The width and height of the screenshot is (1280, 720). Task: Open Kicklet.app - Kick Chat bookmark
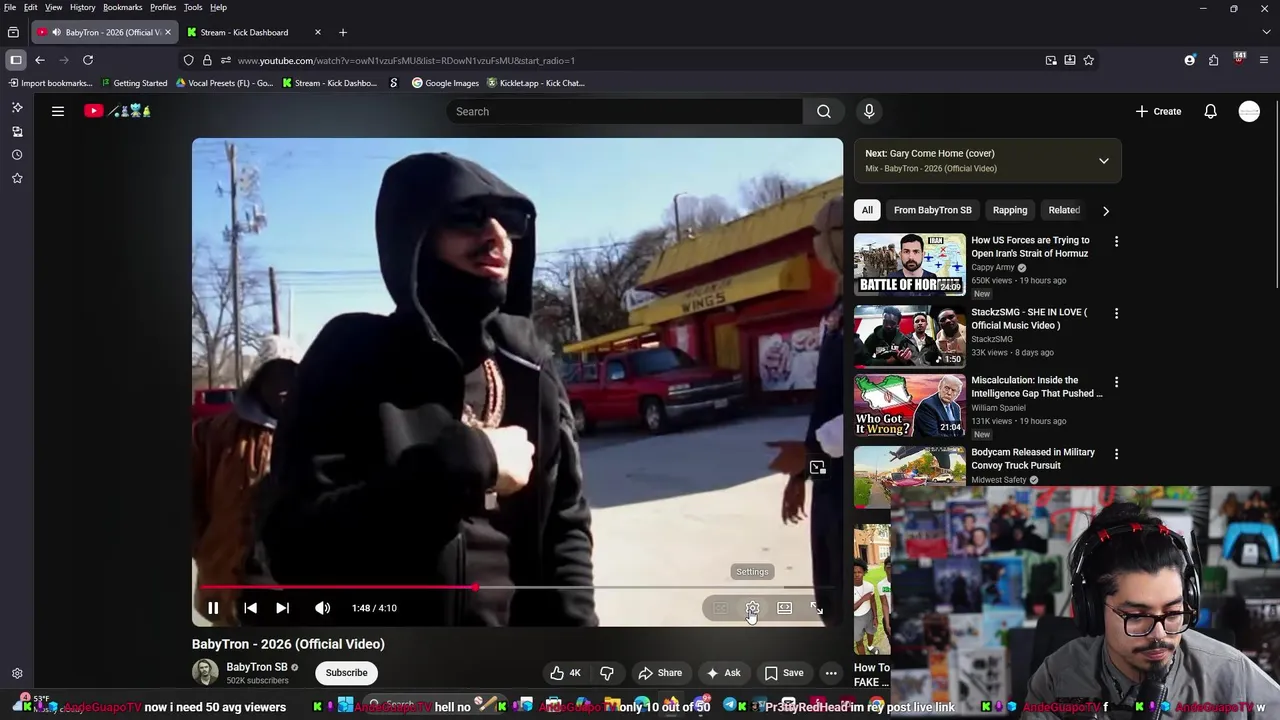(x=535, y=83)
